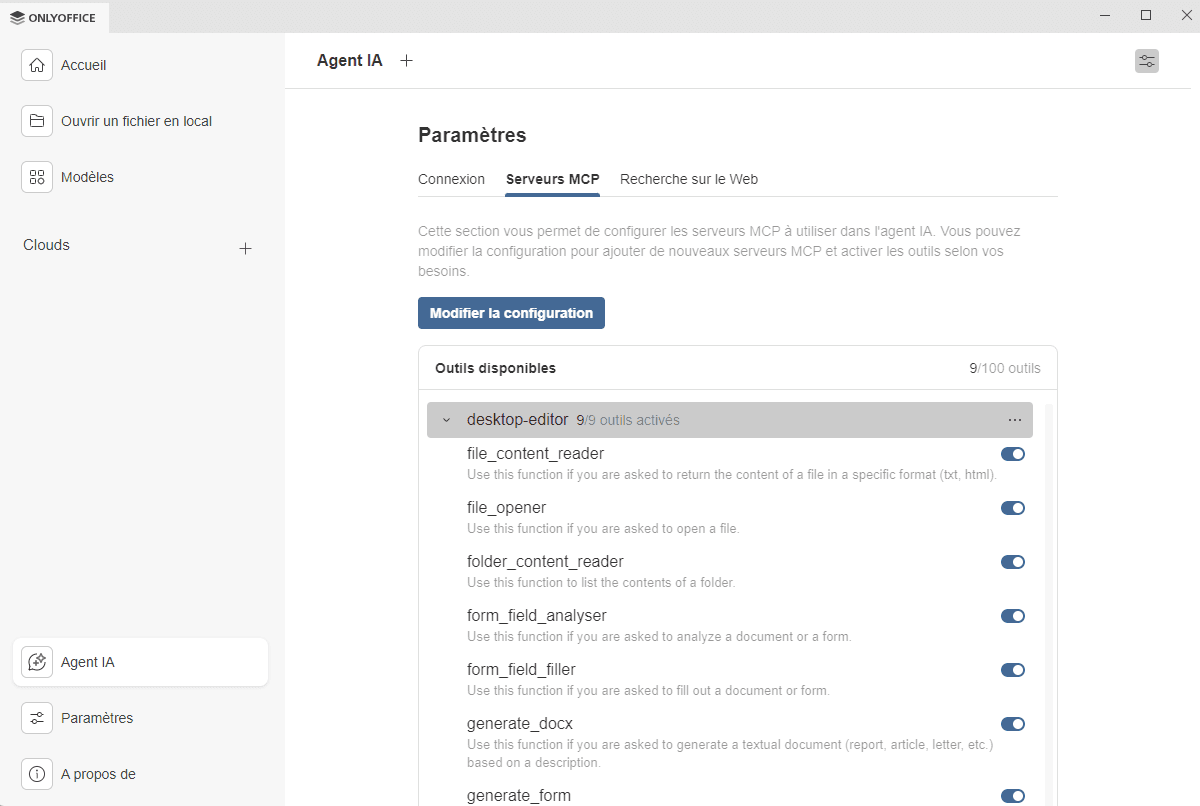The image size is (1200, 806).
Task: Open Paramètres via the sliders icon
Action: 36,717
